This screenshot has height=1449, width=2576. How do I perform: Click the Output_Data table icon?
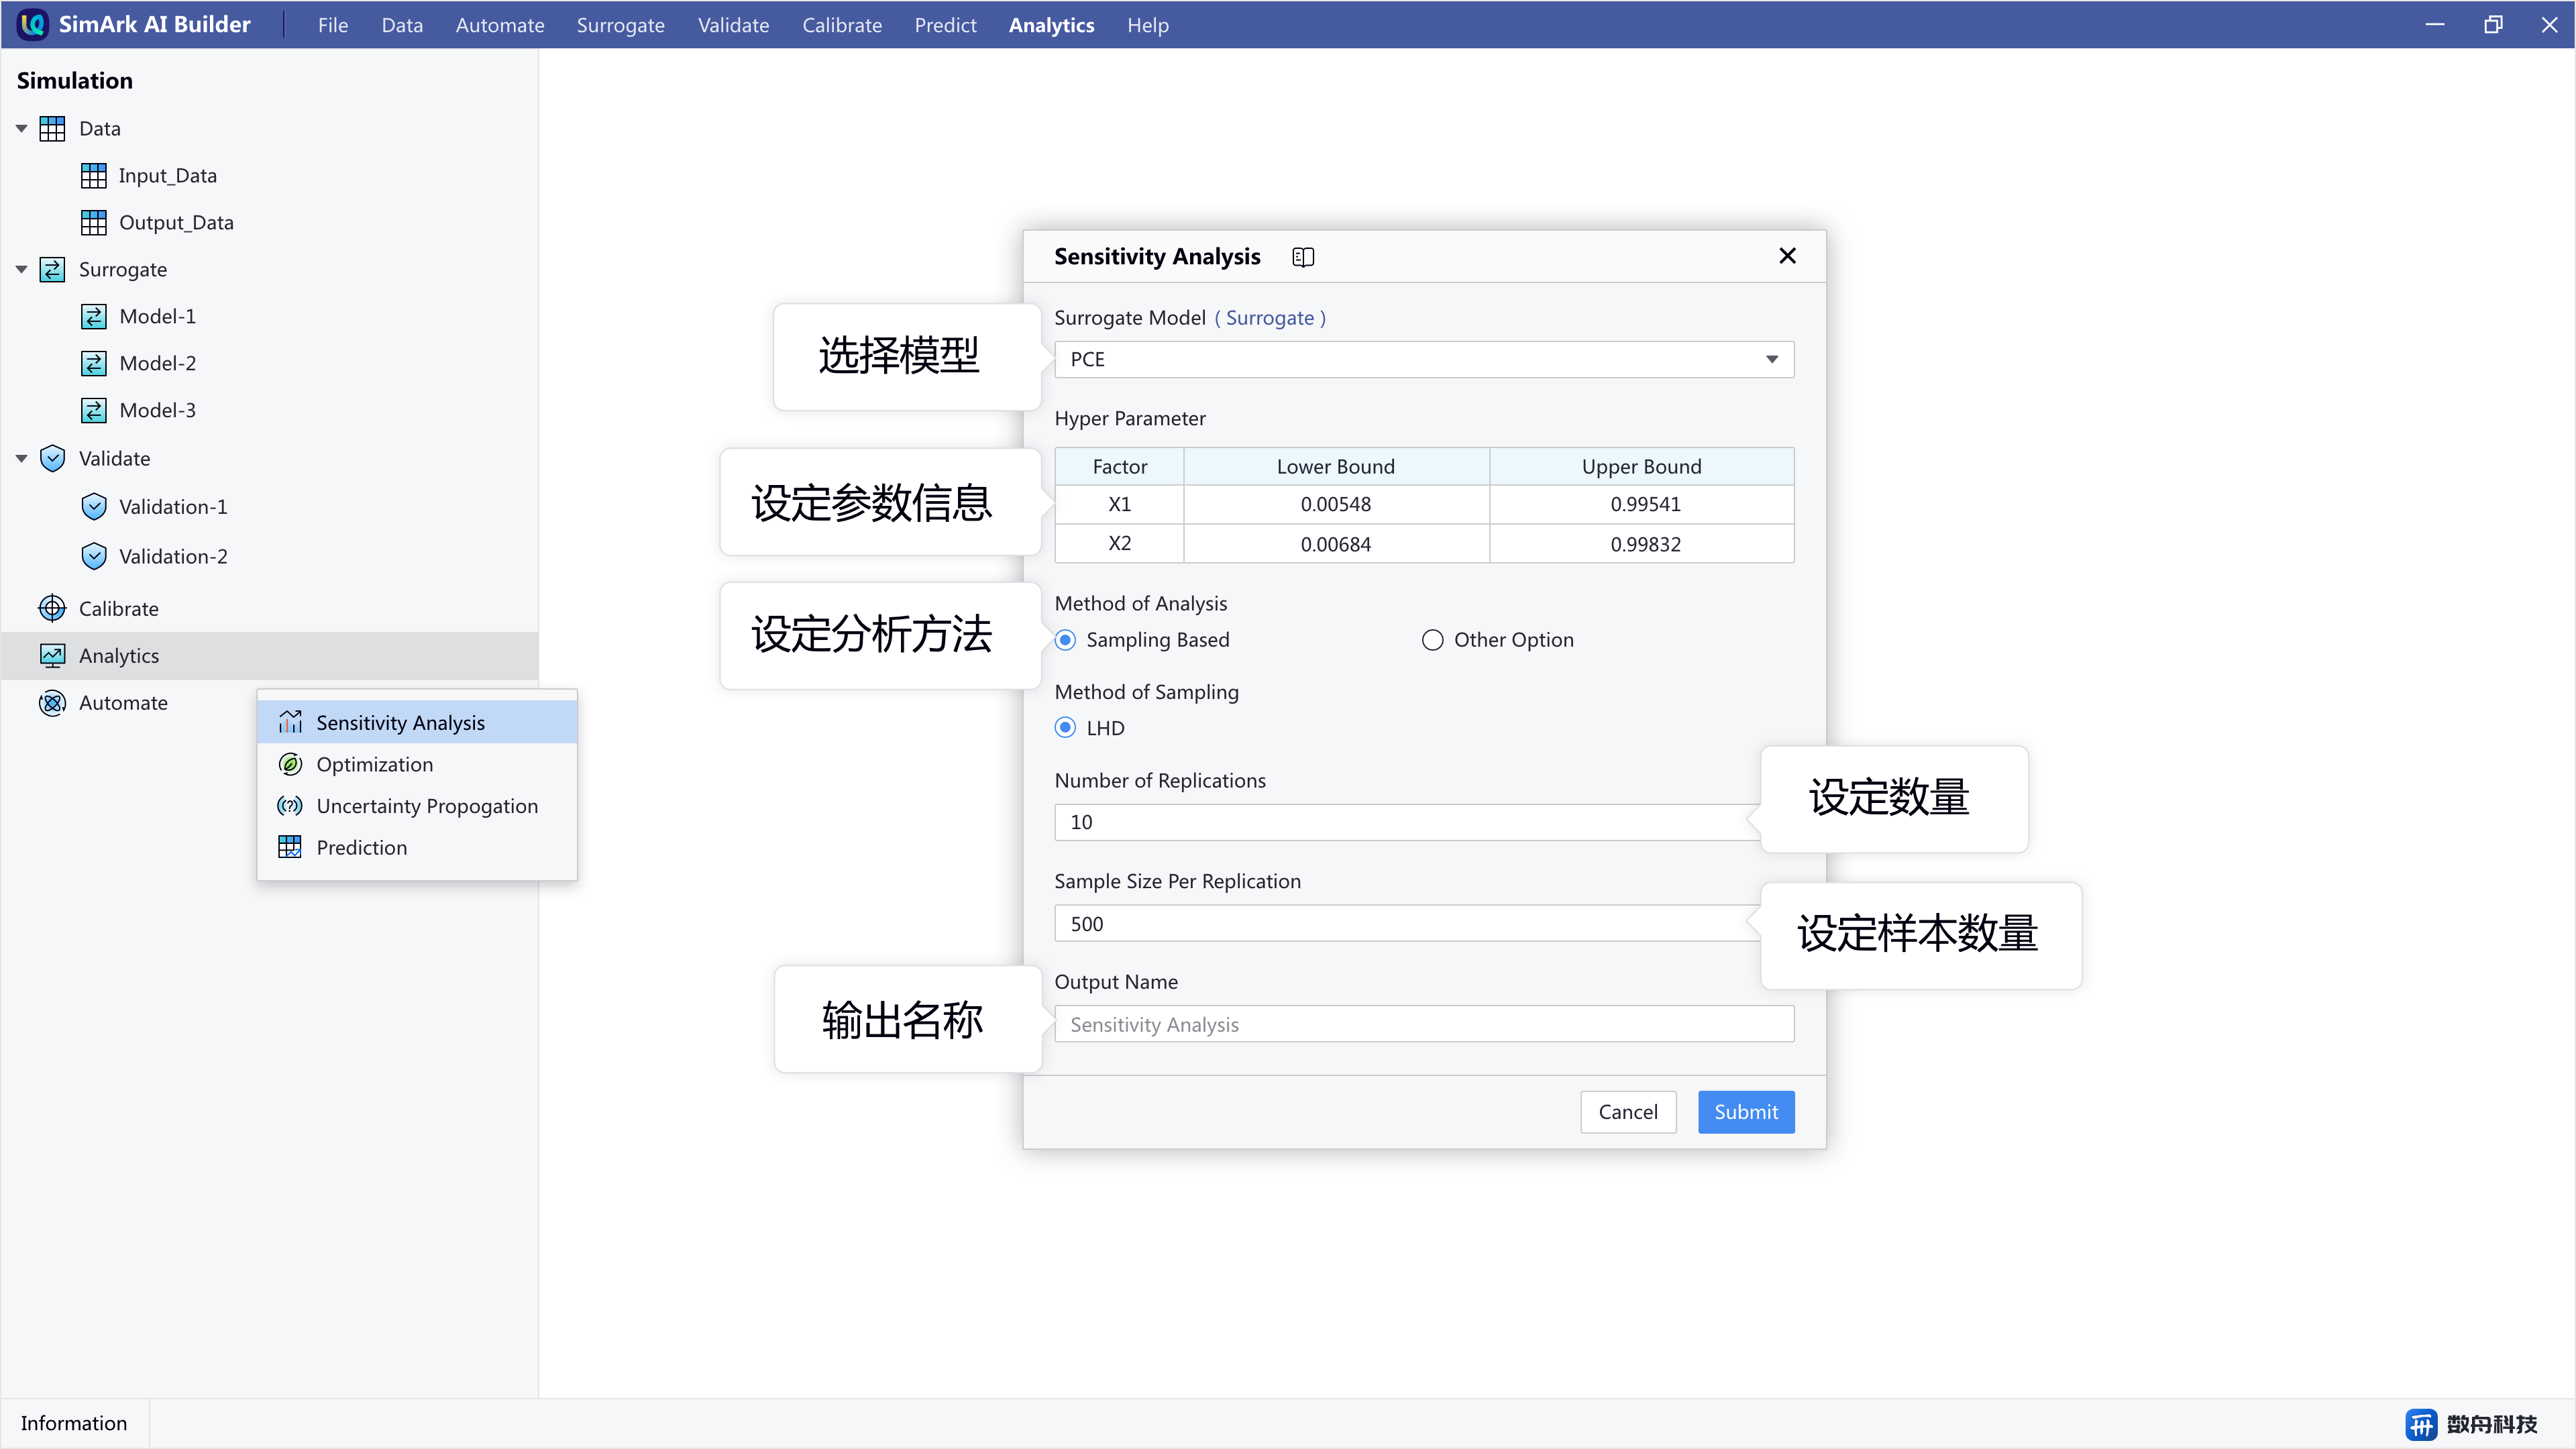(x=93, y=222)
